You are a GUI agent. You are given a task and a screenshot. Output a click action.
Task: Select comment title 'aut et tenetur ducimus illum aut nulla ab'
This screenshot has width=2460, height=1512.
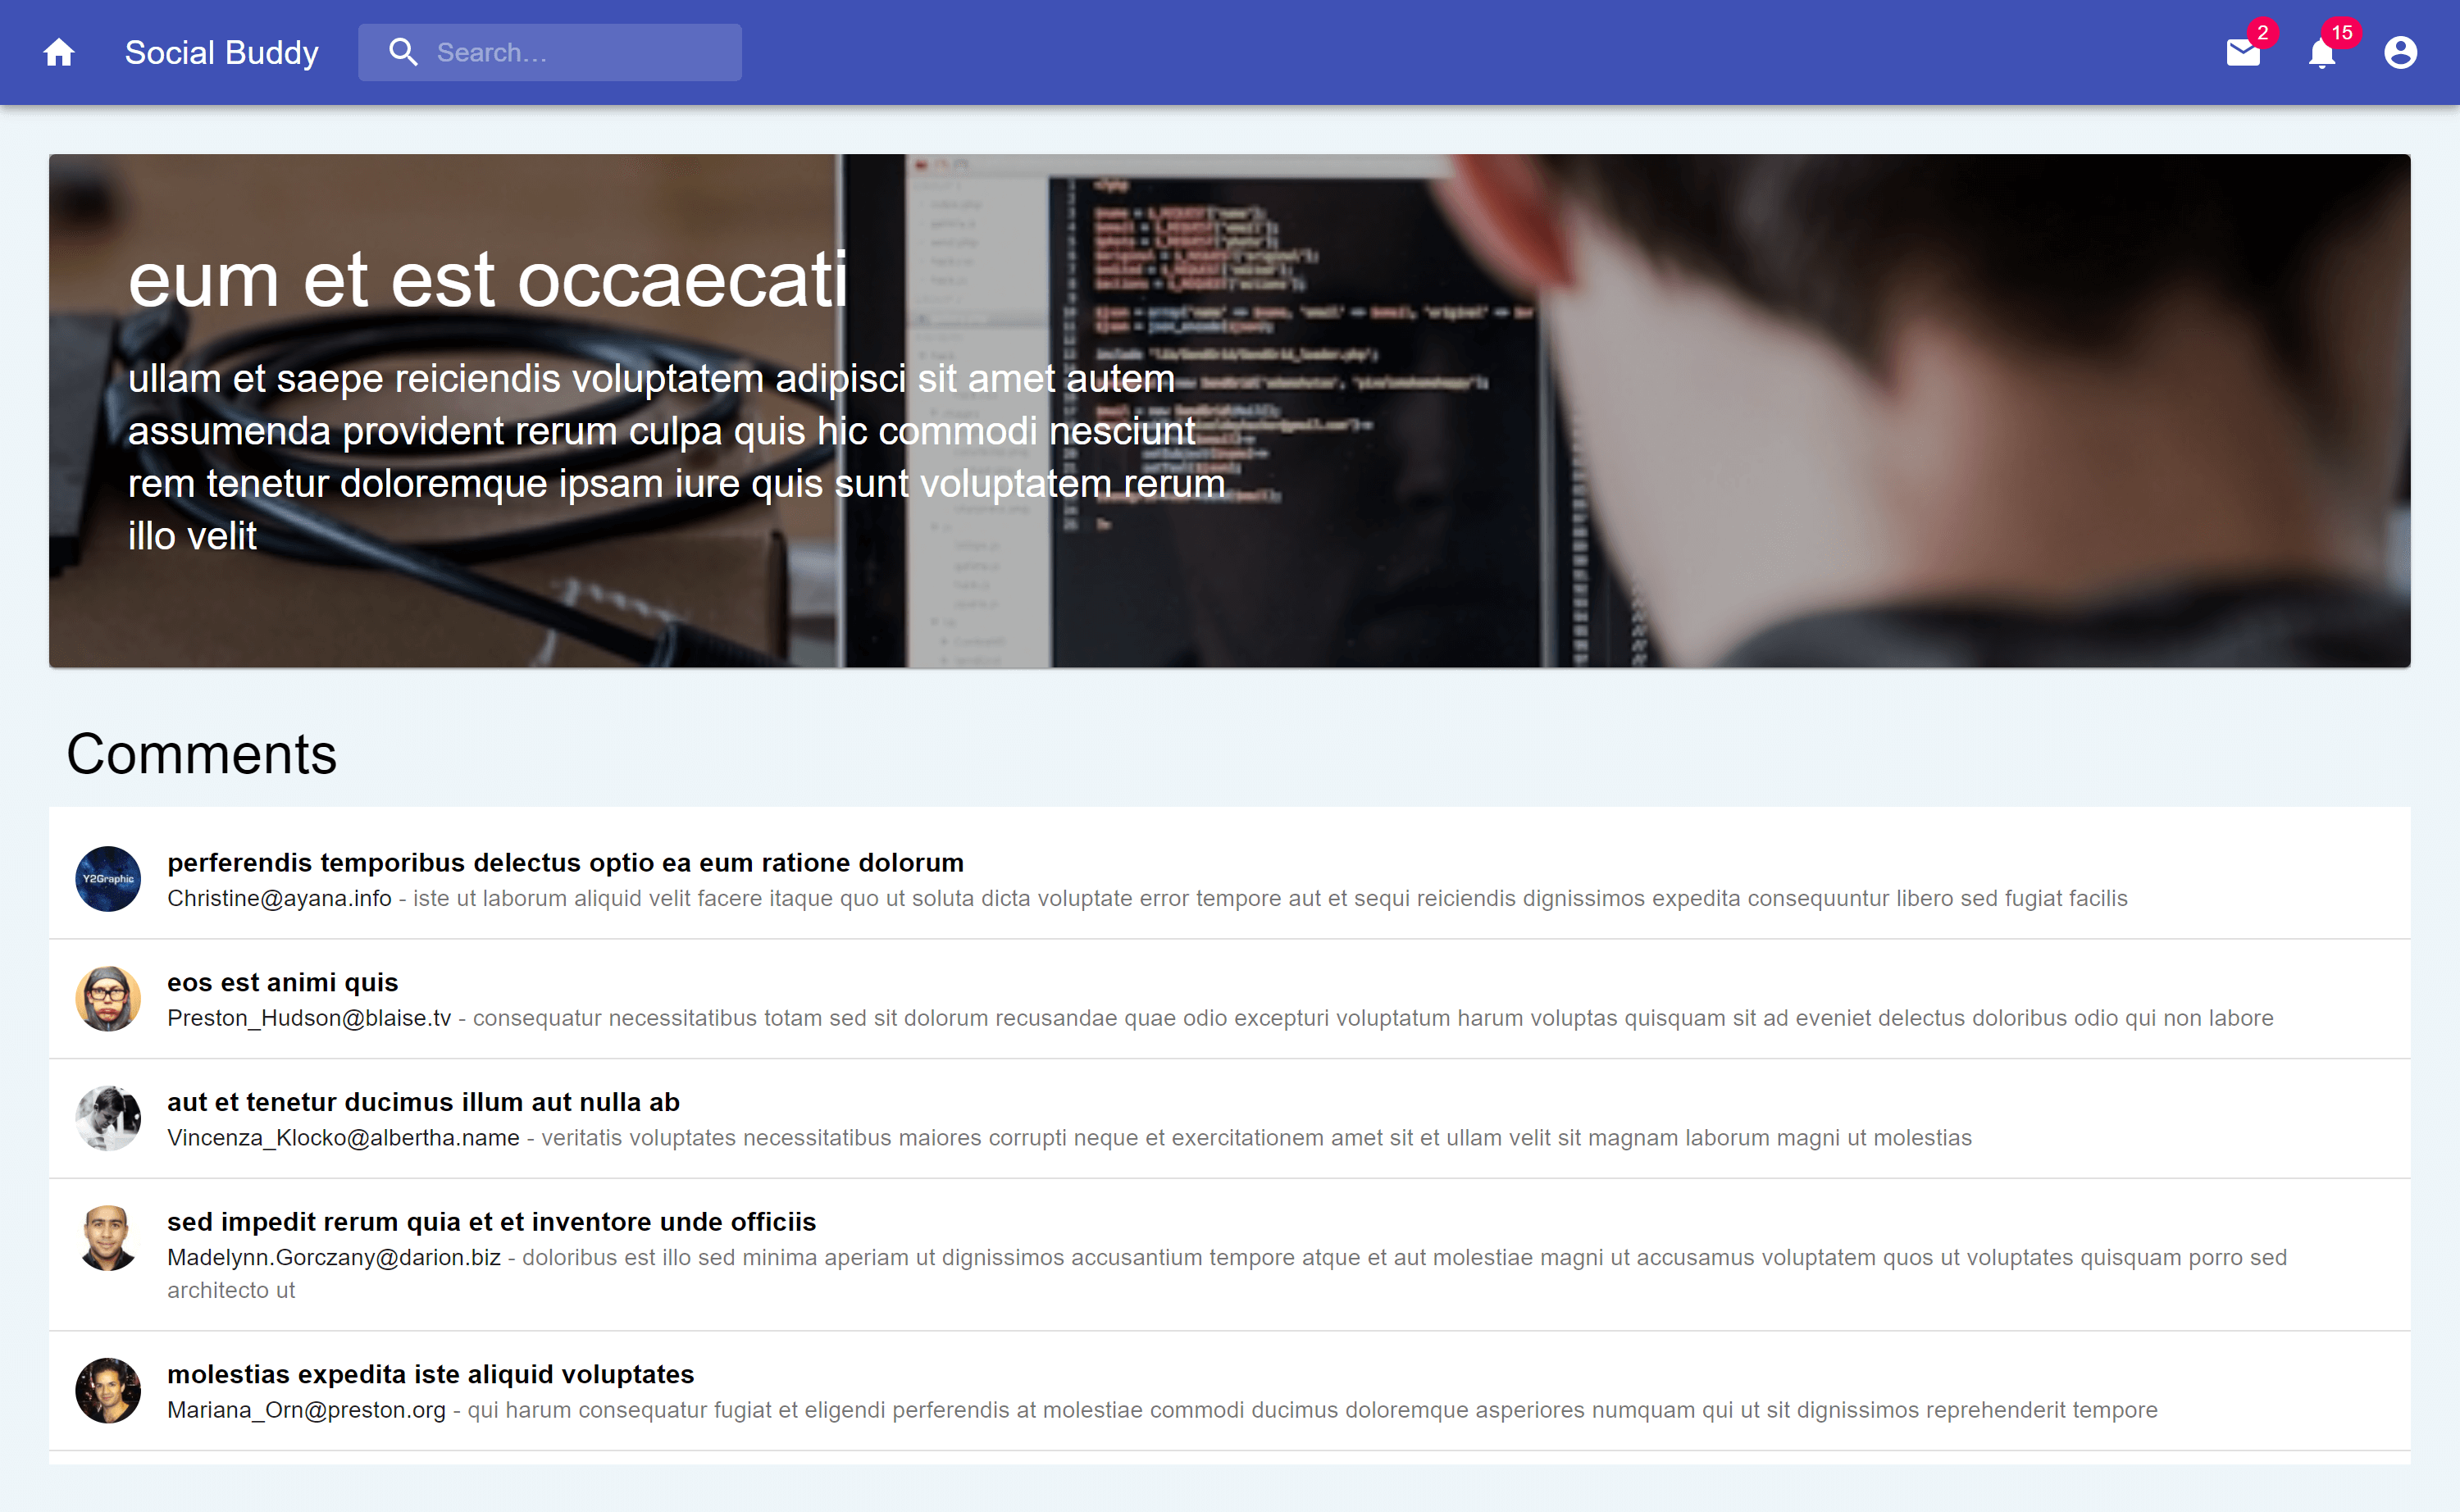(423, 1102)
